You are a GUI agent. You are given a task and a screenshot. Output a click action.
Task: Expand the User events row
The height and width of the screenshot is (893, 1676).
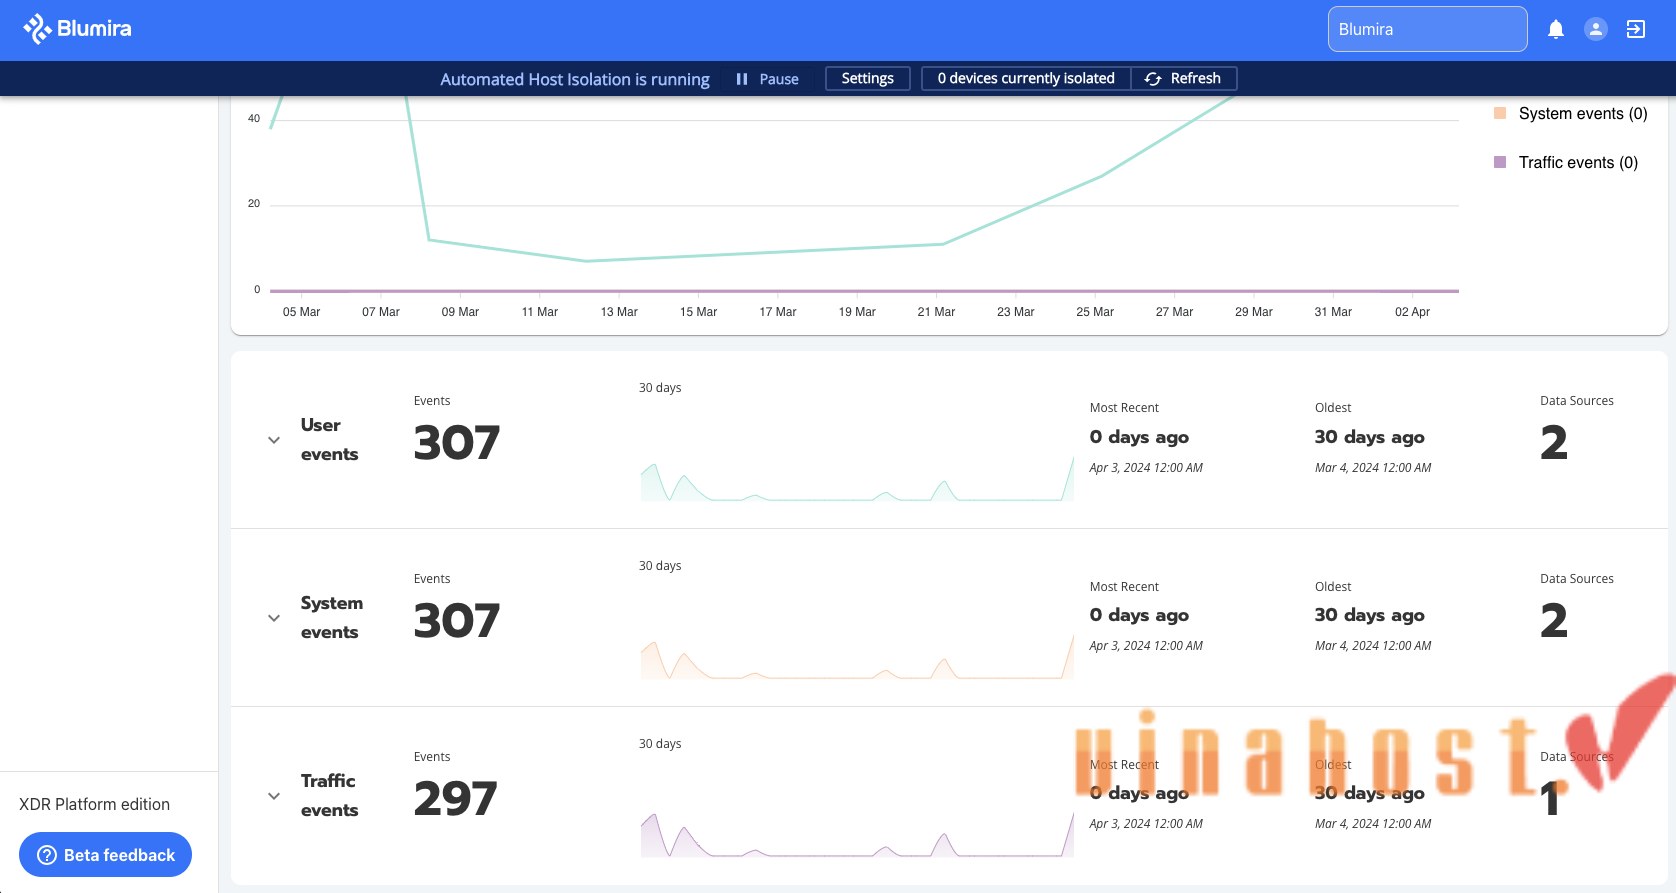coord(274,440)
